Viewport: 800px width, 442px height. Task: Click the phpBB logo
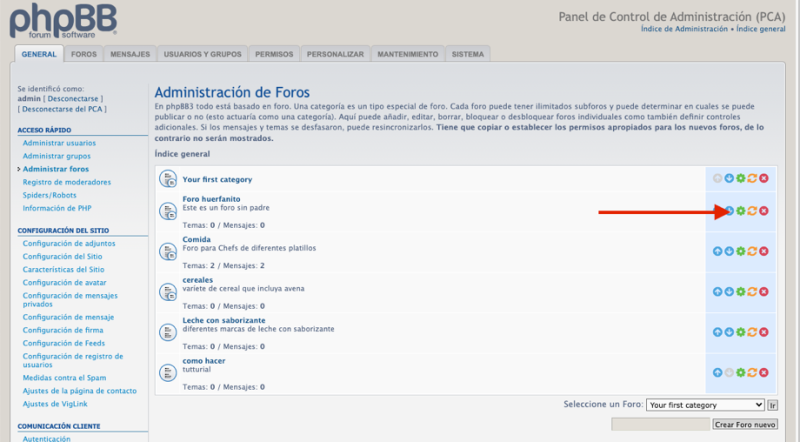63,21
